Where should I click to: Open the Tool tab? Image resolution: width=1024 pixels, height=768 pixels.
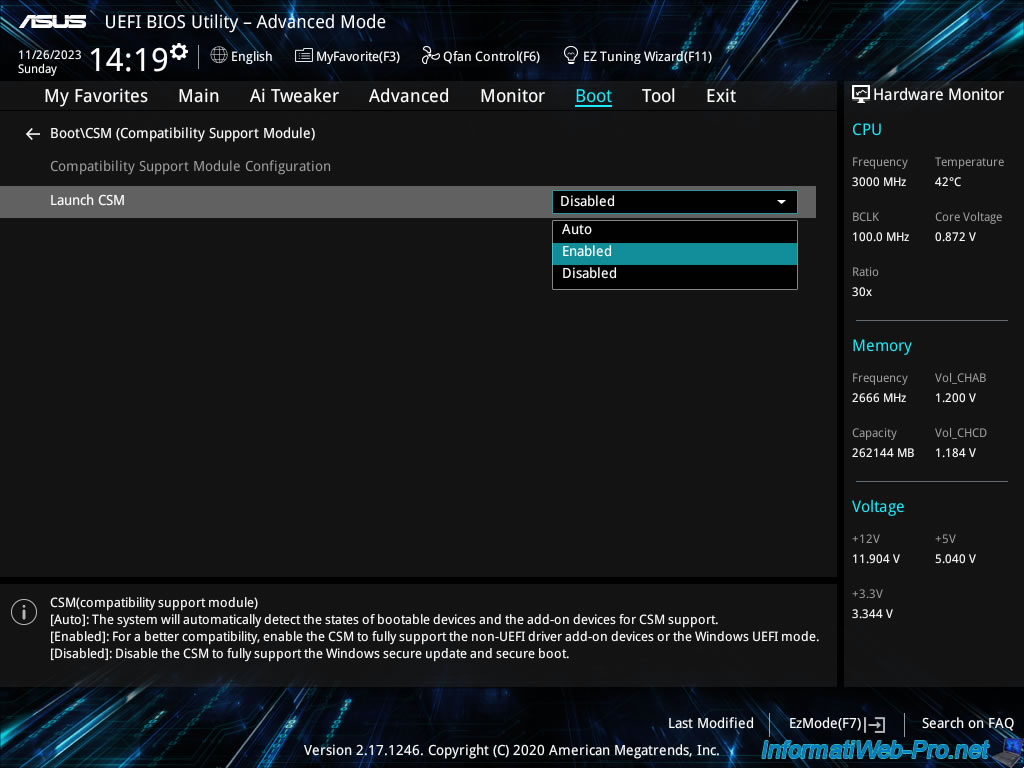point(658,96)
